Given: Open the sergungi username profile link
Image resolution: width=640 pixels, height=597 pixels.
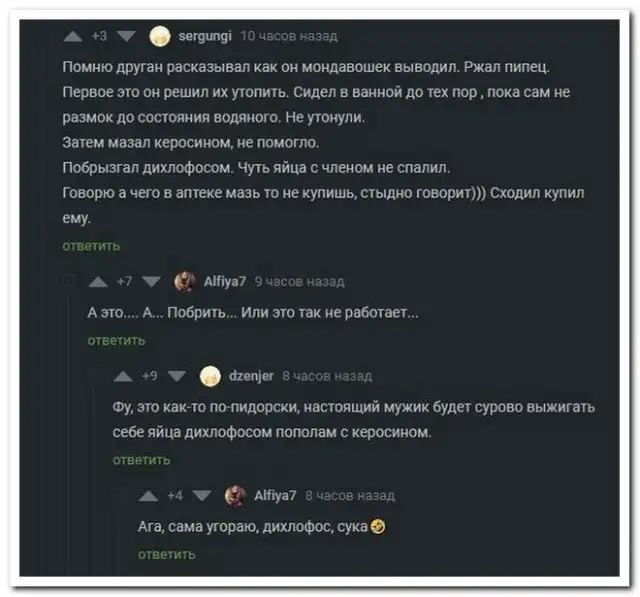Looking at the screenshot, I should tap(206, 37).
